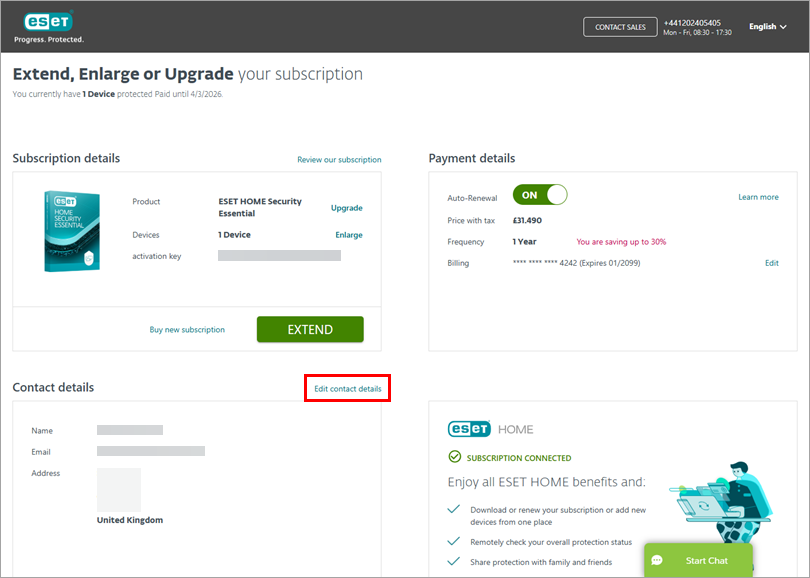
Task: Edit the billing card details
Action: tap(771, 263)
